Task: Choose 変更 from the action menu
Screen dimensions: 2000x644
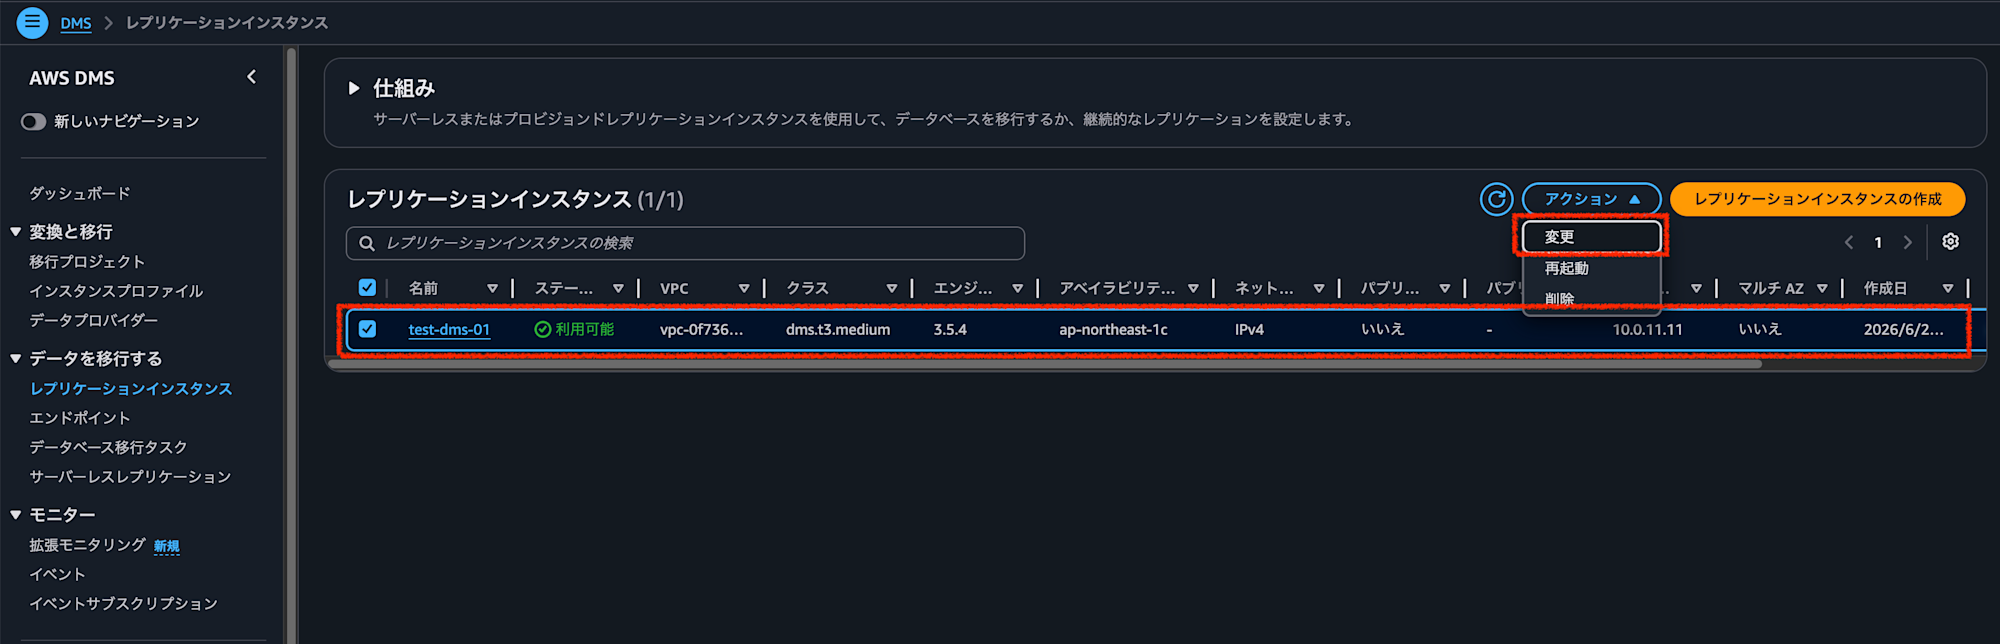Action: click(x=1591, y=237)
